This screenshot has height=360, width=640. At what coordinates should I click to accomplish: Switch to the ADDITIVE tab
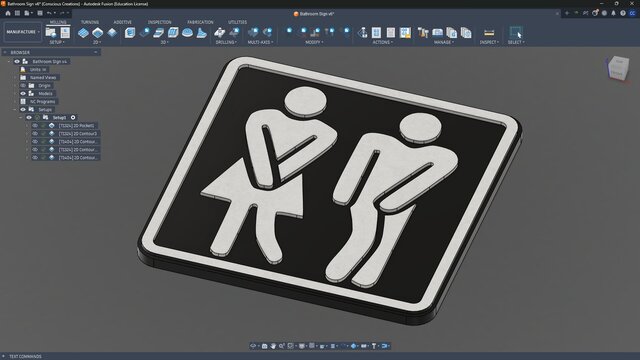coord(122,22)
